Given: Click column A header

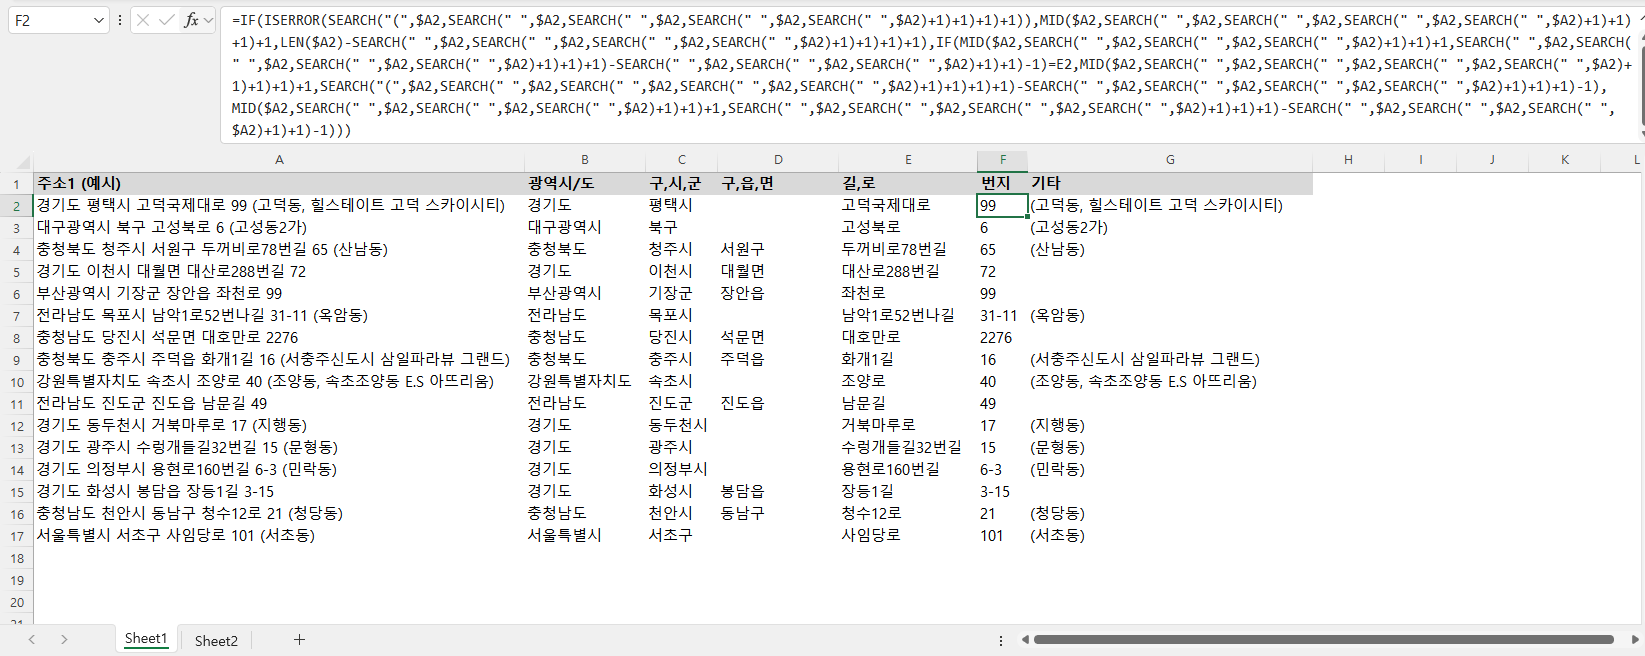Looking at the screenshot, I should point(279,160).
